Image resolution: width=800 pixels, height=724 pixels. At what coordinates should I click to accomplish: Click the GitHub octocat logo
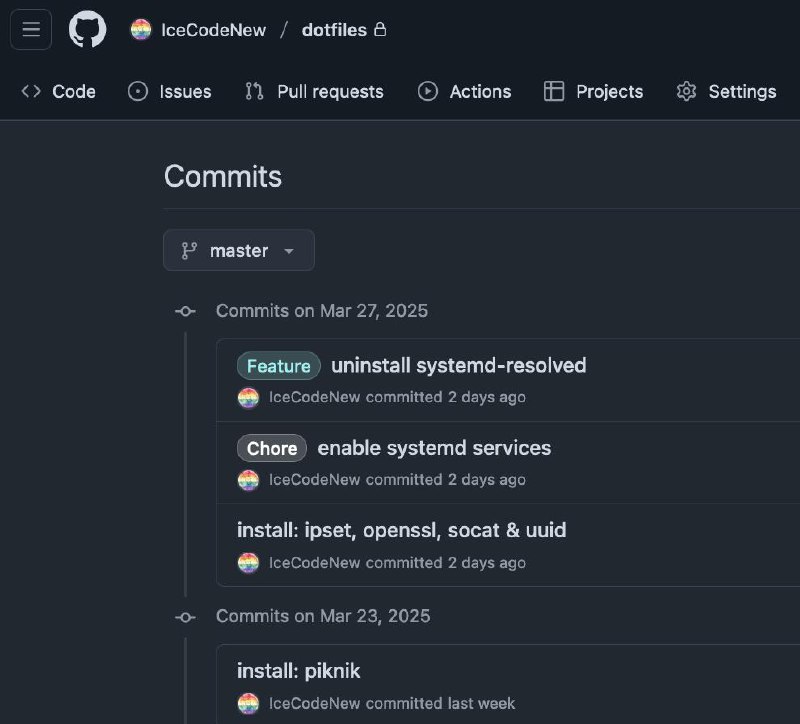point(87,29)
